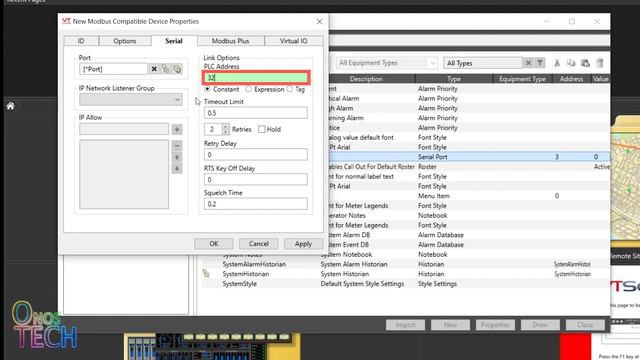
Task: Click the Retry Delay field
Action: (256, 155)
